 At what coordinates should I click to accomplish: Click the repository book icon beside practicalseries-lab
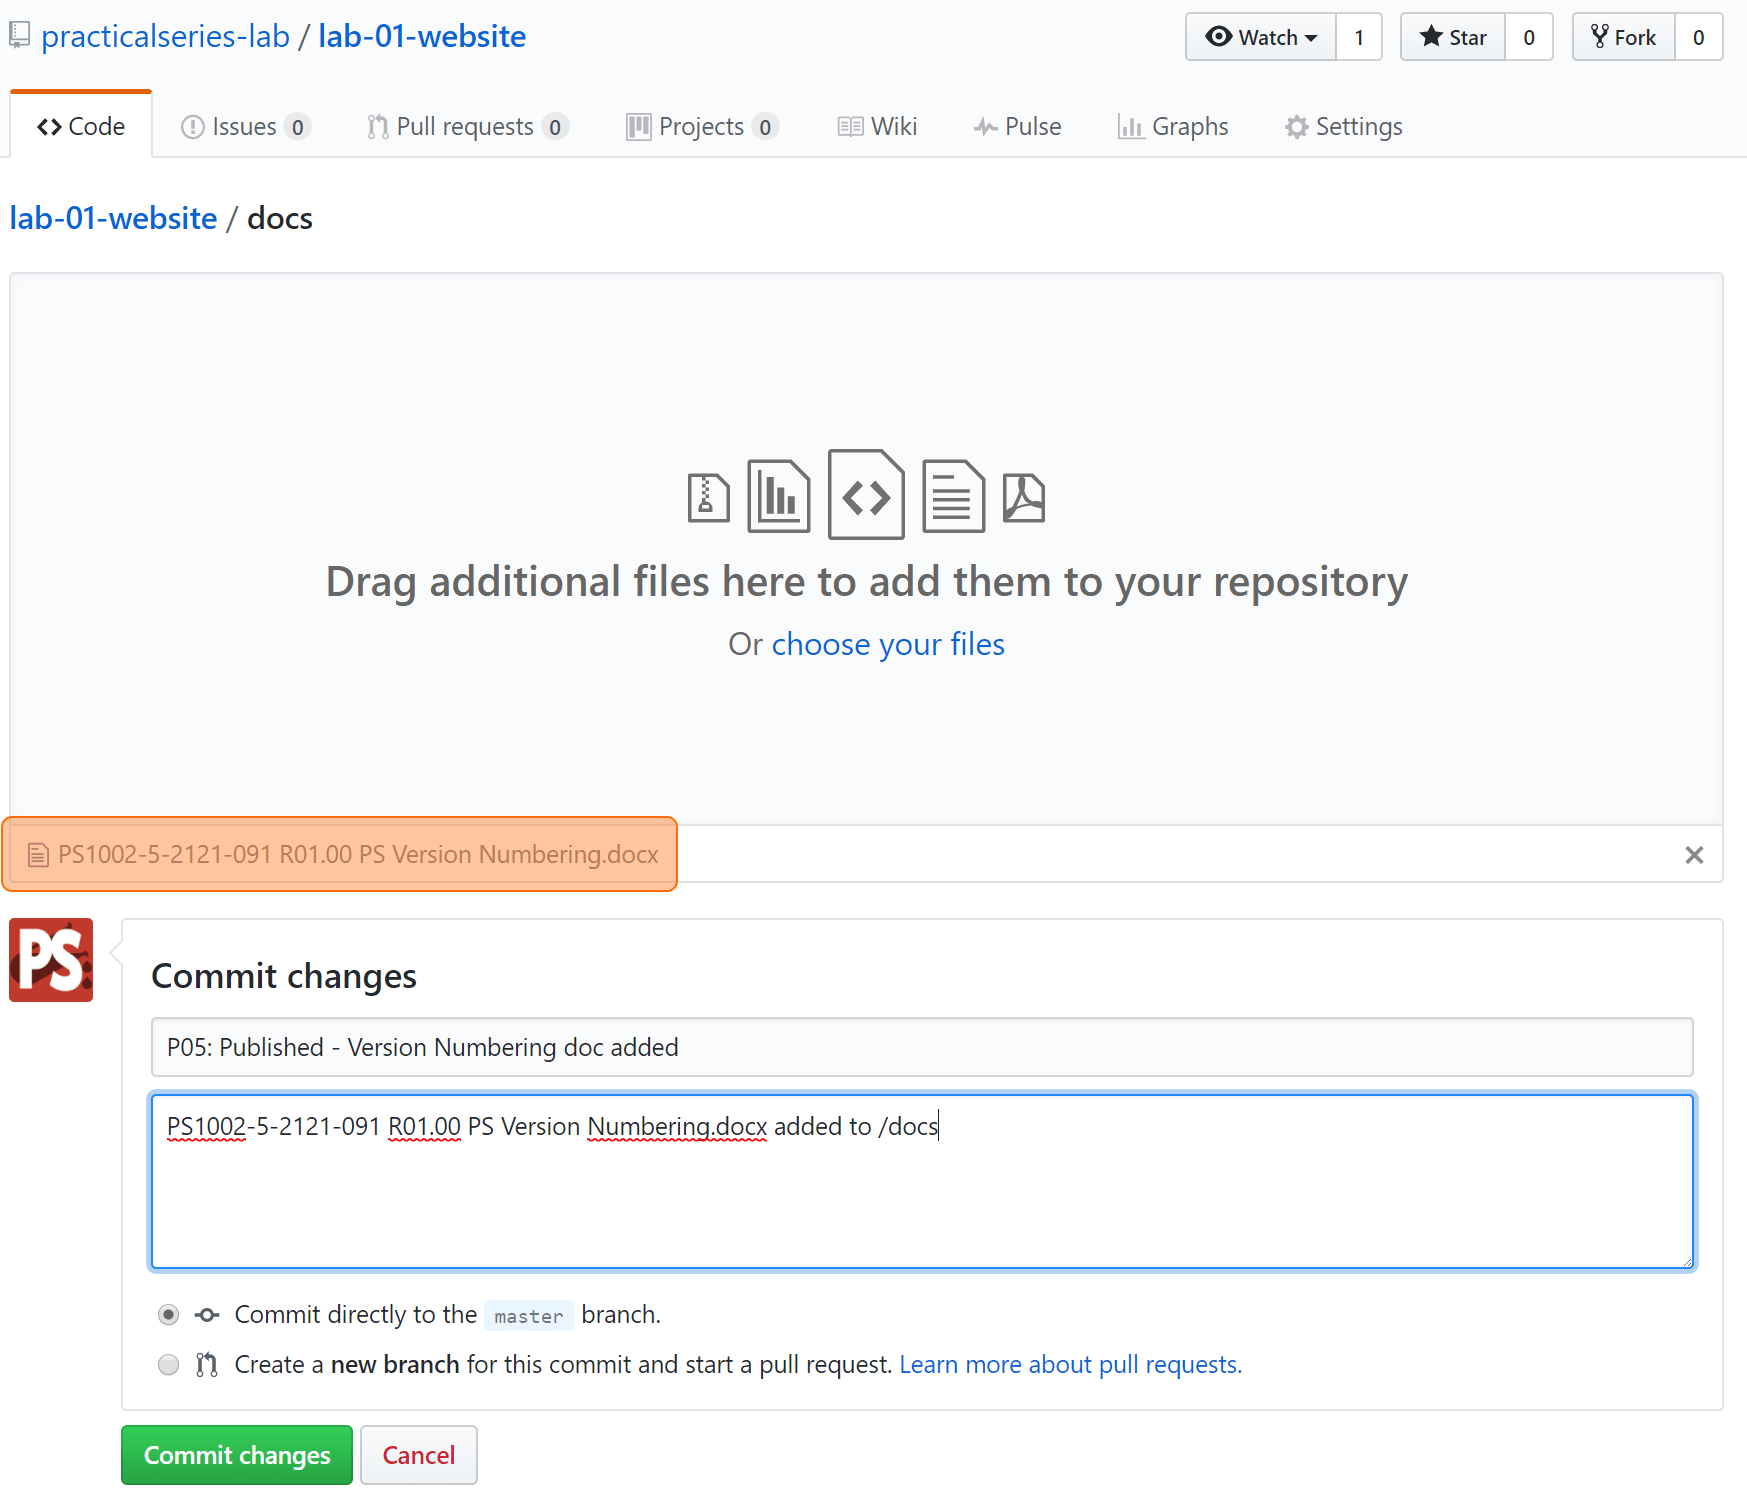19,36
